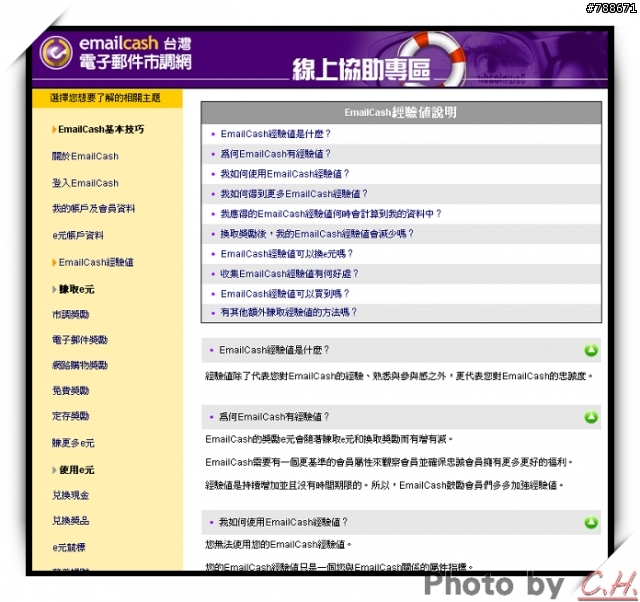Screen dimensions: 640x602
Task: Open '我應得的EmailCash經驗值何時會計算到我的資料中？' question
Action: click(331, 214)
